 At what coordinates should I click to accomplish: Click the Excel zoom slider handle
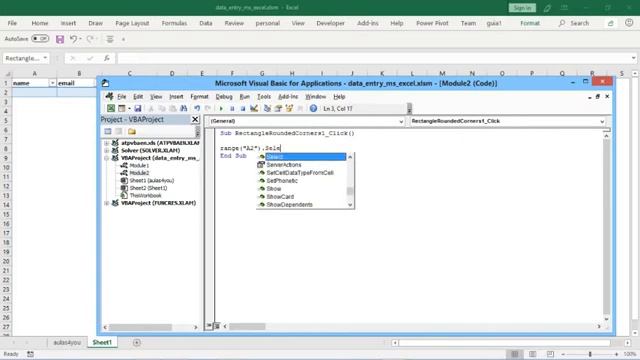click(x=590, y=354)
